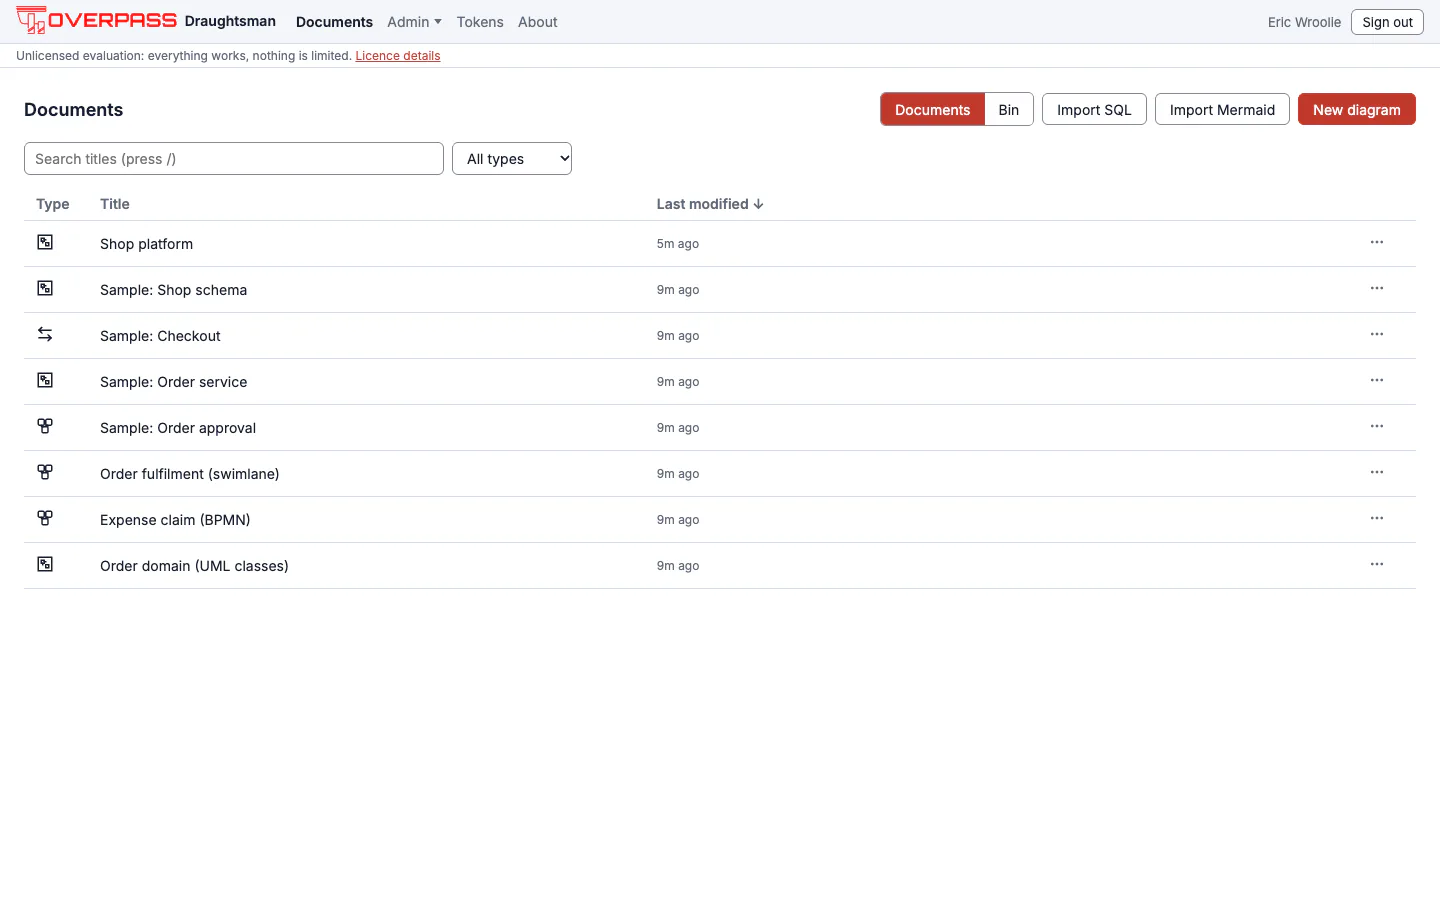The width and height of the screenshot is (1440, 900).
Task: Click the diagram type icon for Shop platform
Action: [45, 242]
